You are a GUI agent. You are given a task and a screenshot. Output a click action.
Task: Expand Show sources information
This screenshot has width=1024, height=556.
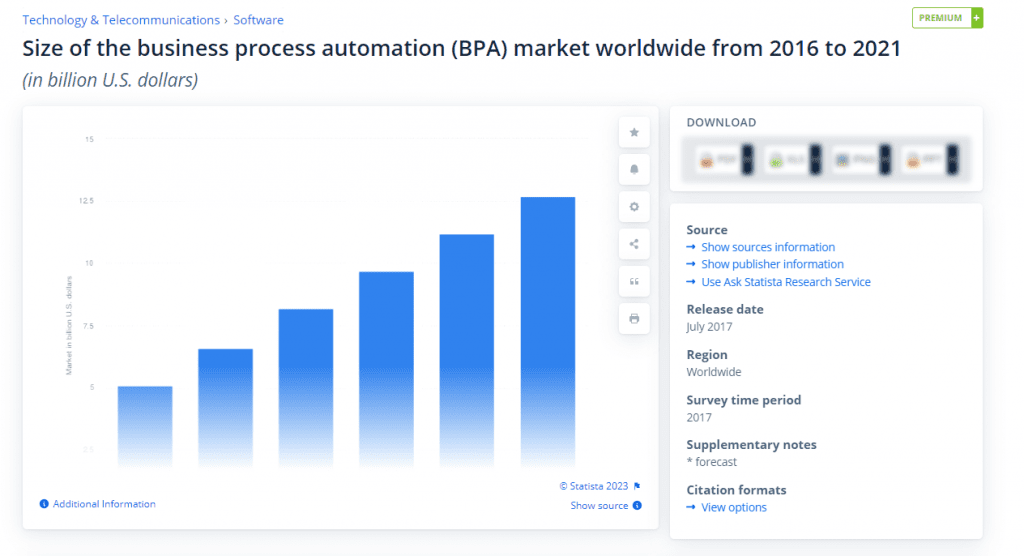pos(767,247)
